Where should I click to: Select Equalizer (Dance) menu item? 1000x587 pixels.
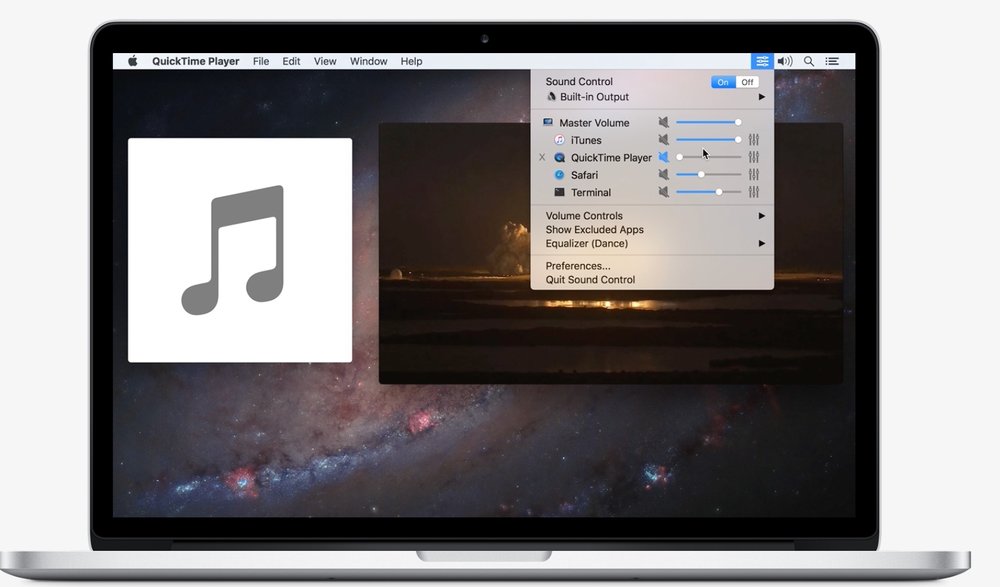click(652, 243)
